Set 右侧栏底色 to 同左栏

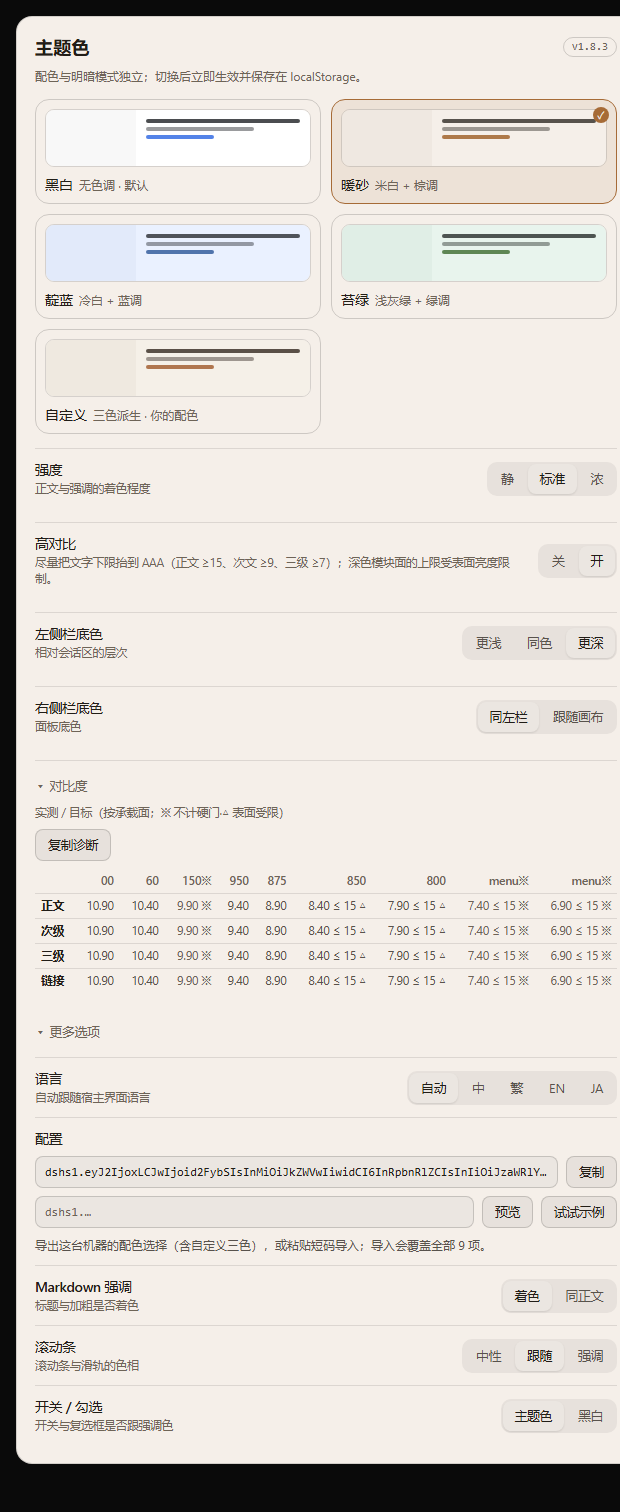coord(508,717)
